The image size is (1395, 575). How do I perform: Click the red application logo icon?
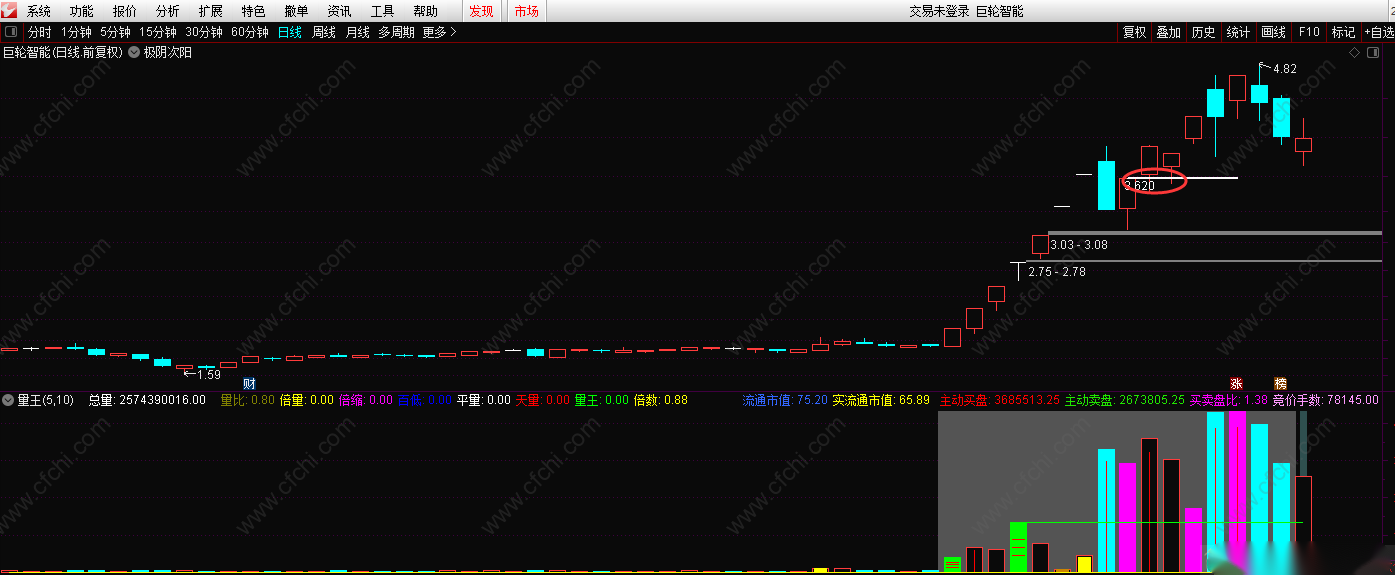[x=8, y=10]
